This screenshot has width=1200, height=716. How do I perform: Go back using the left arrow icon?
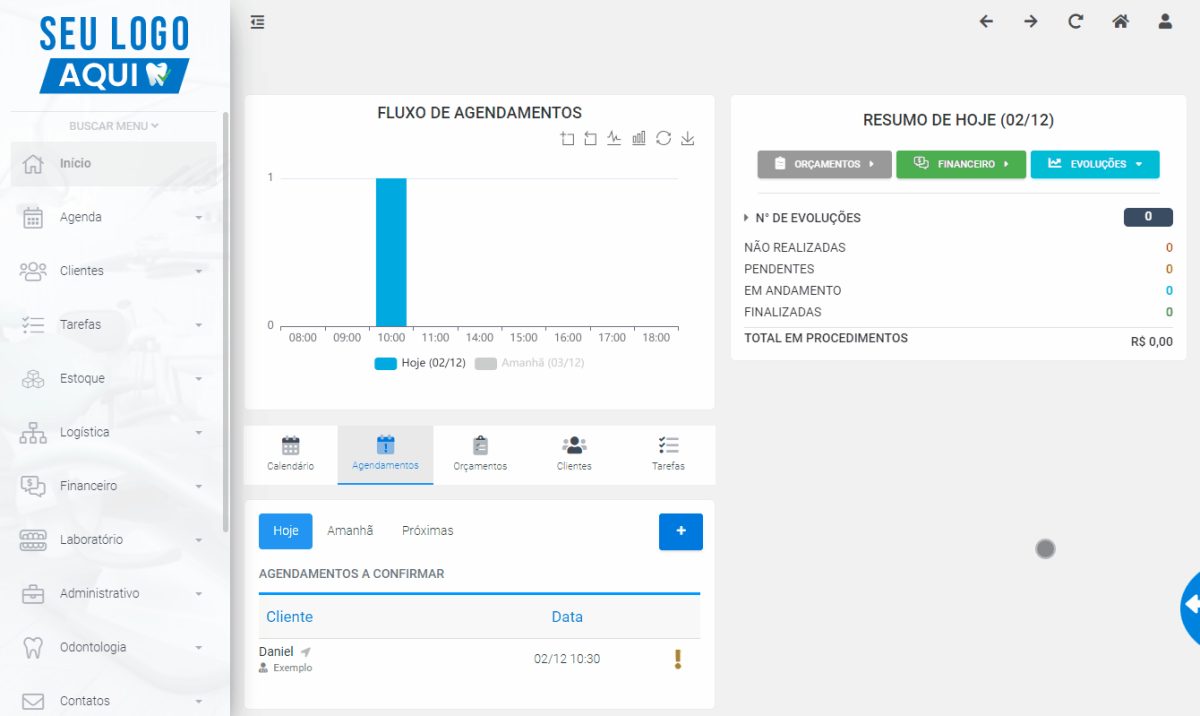[x=986, y=21]
